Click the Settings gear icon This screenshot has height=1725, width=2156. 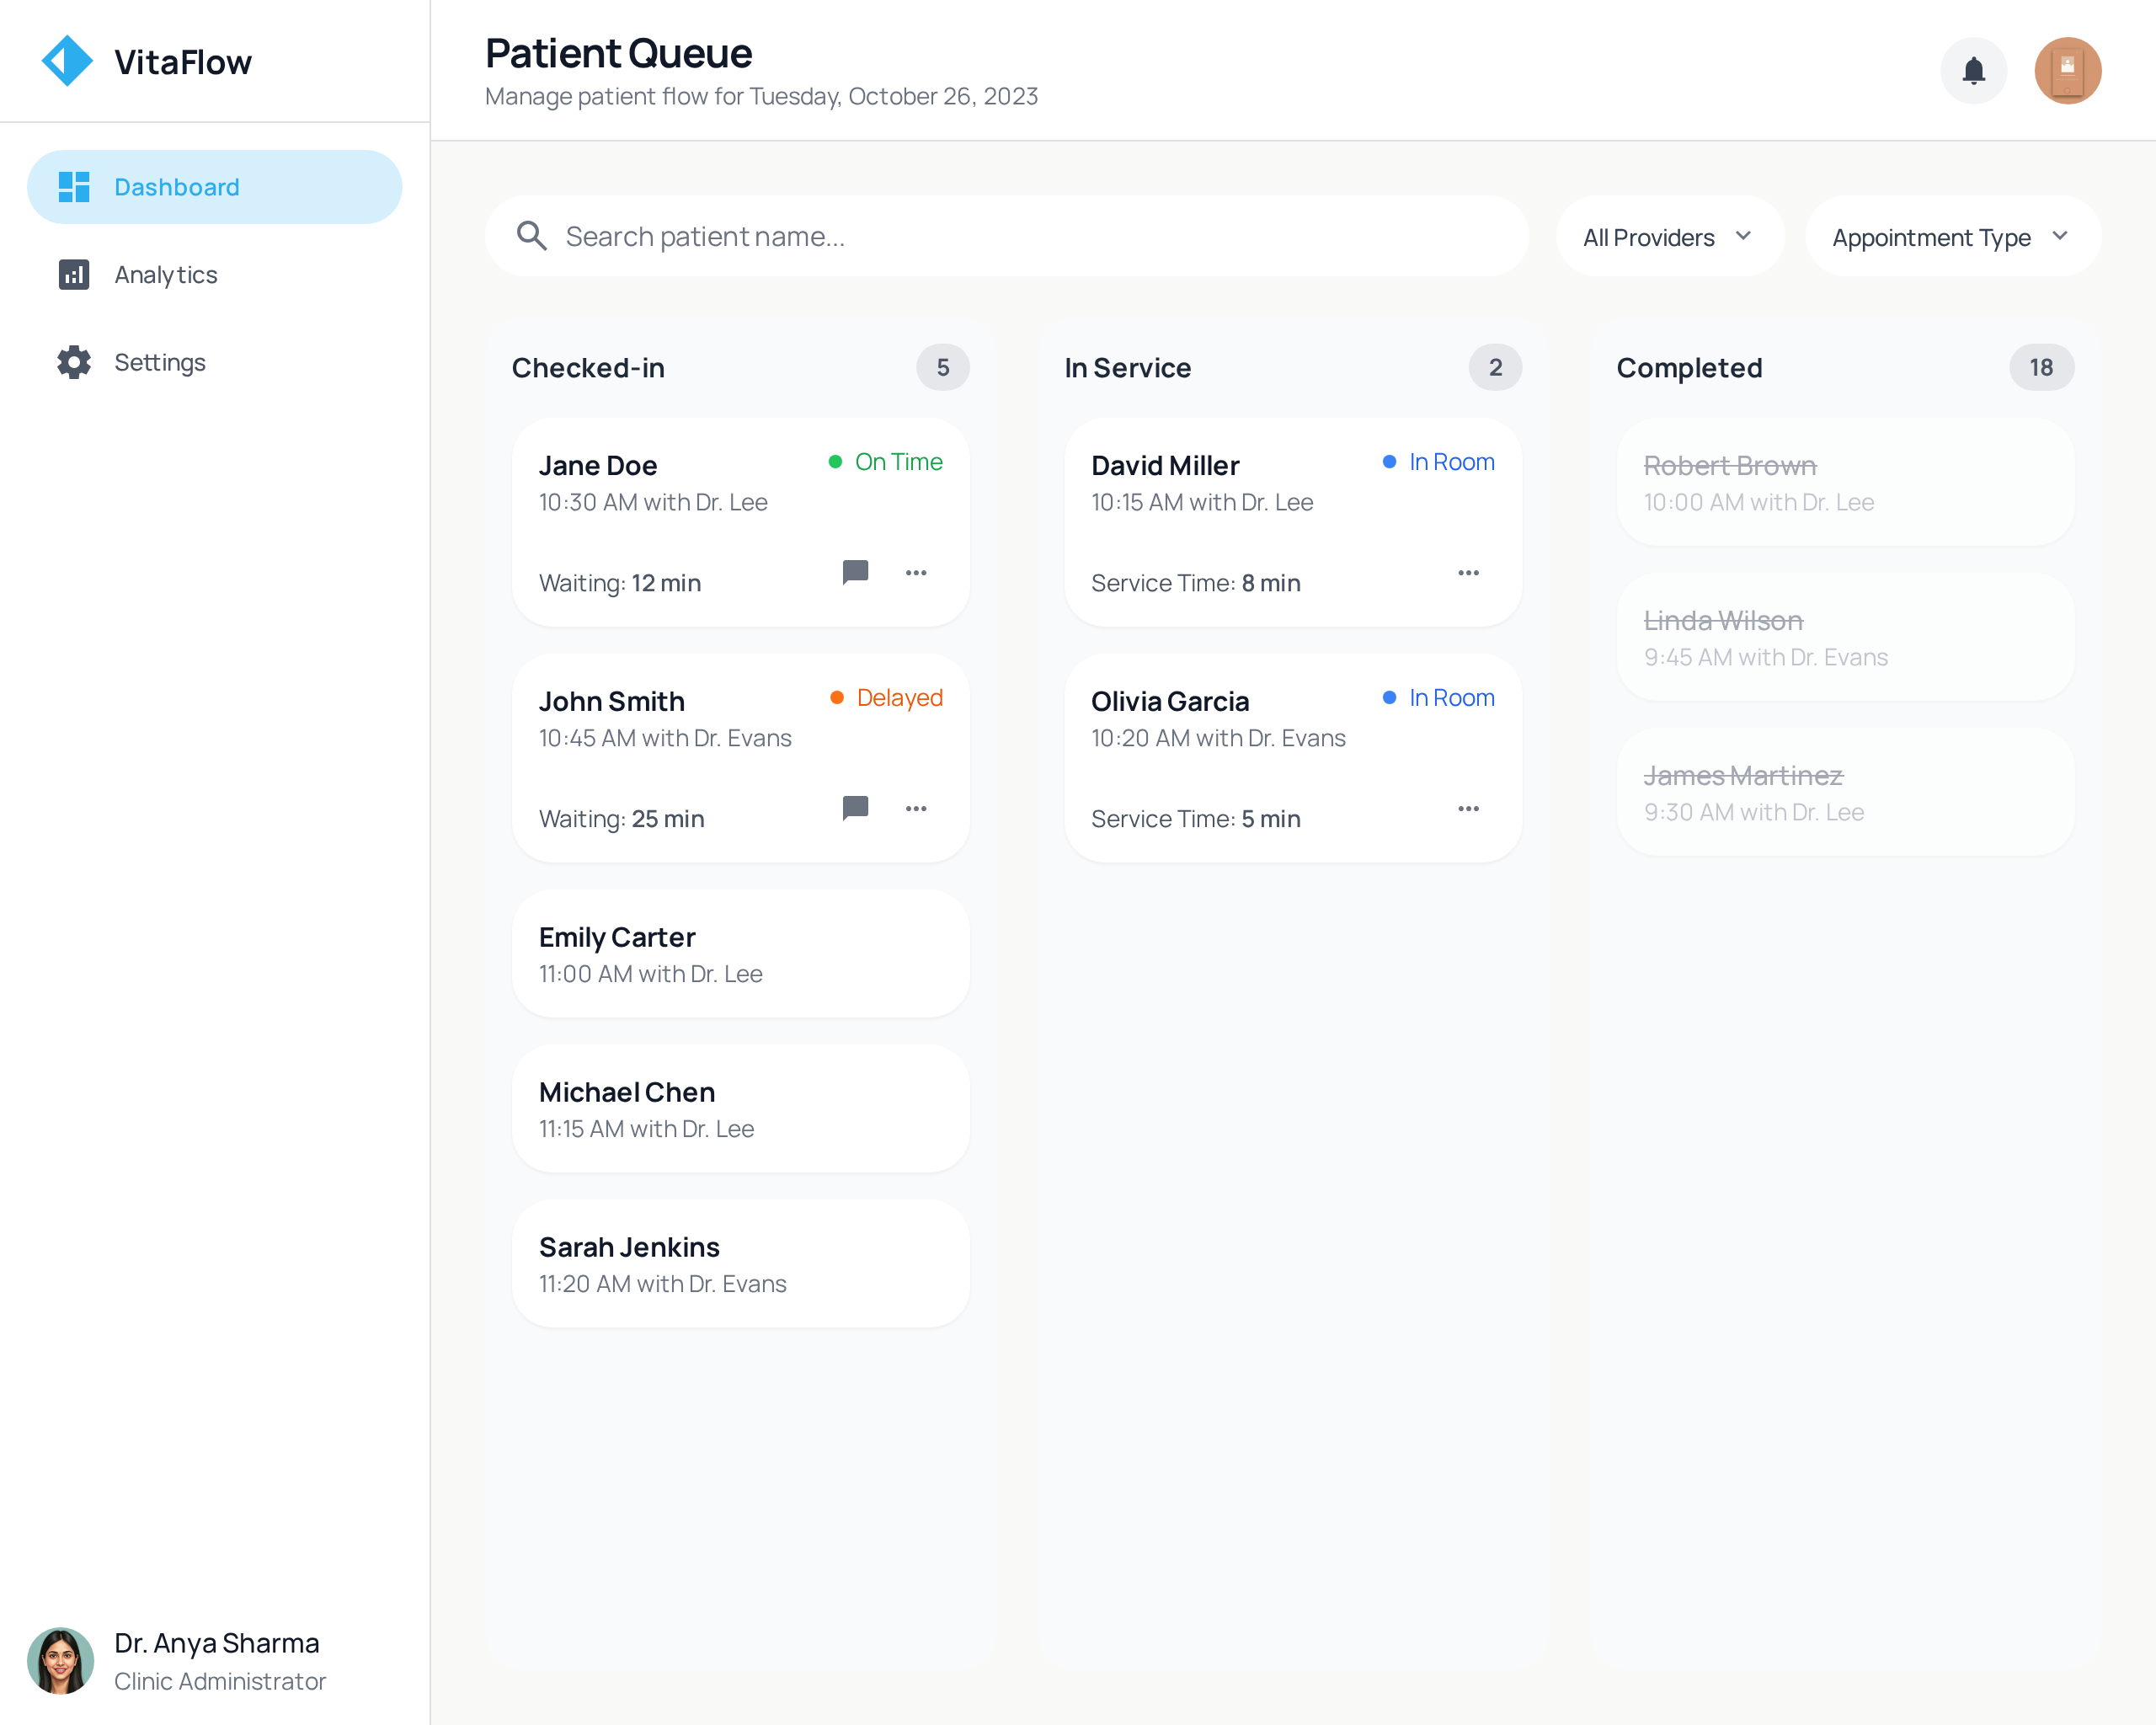[73, 362]
